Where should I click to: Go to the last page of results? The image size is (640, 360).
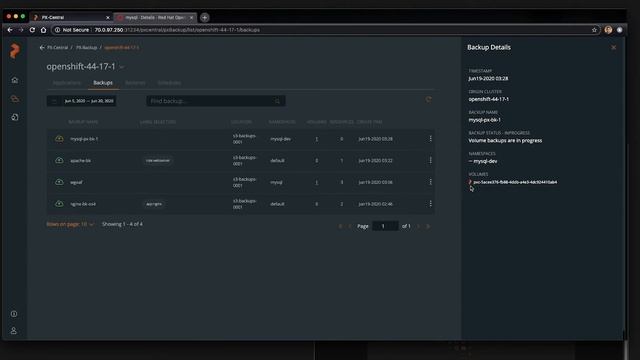pos(428,226)
